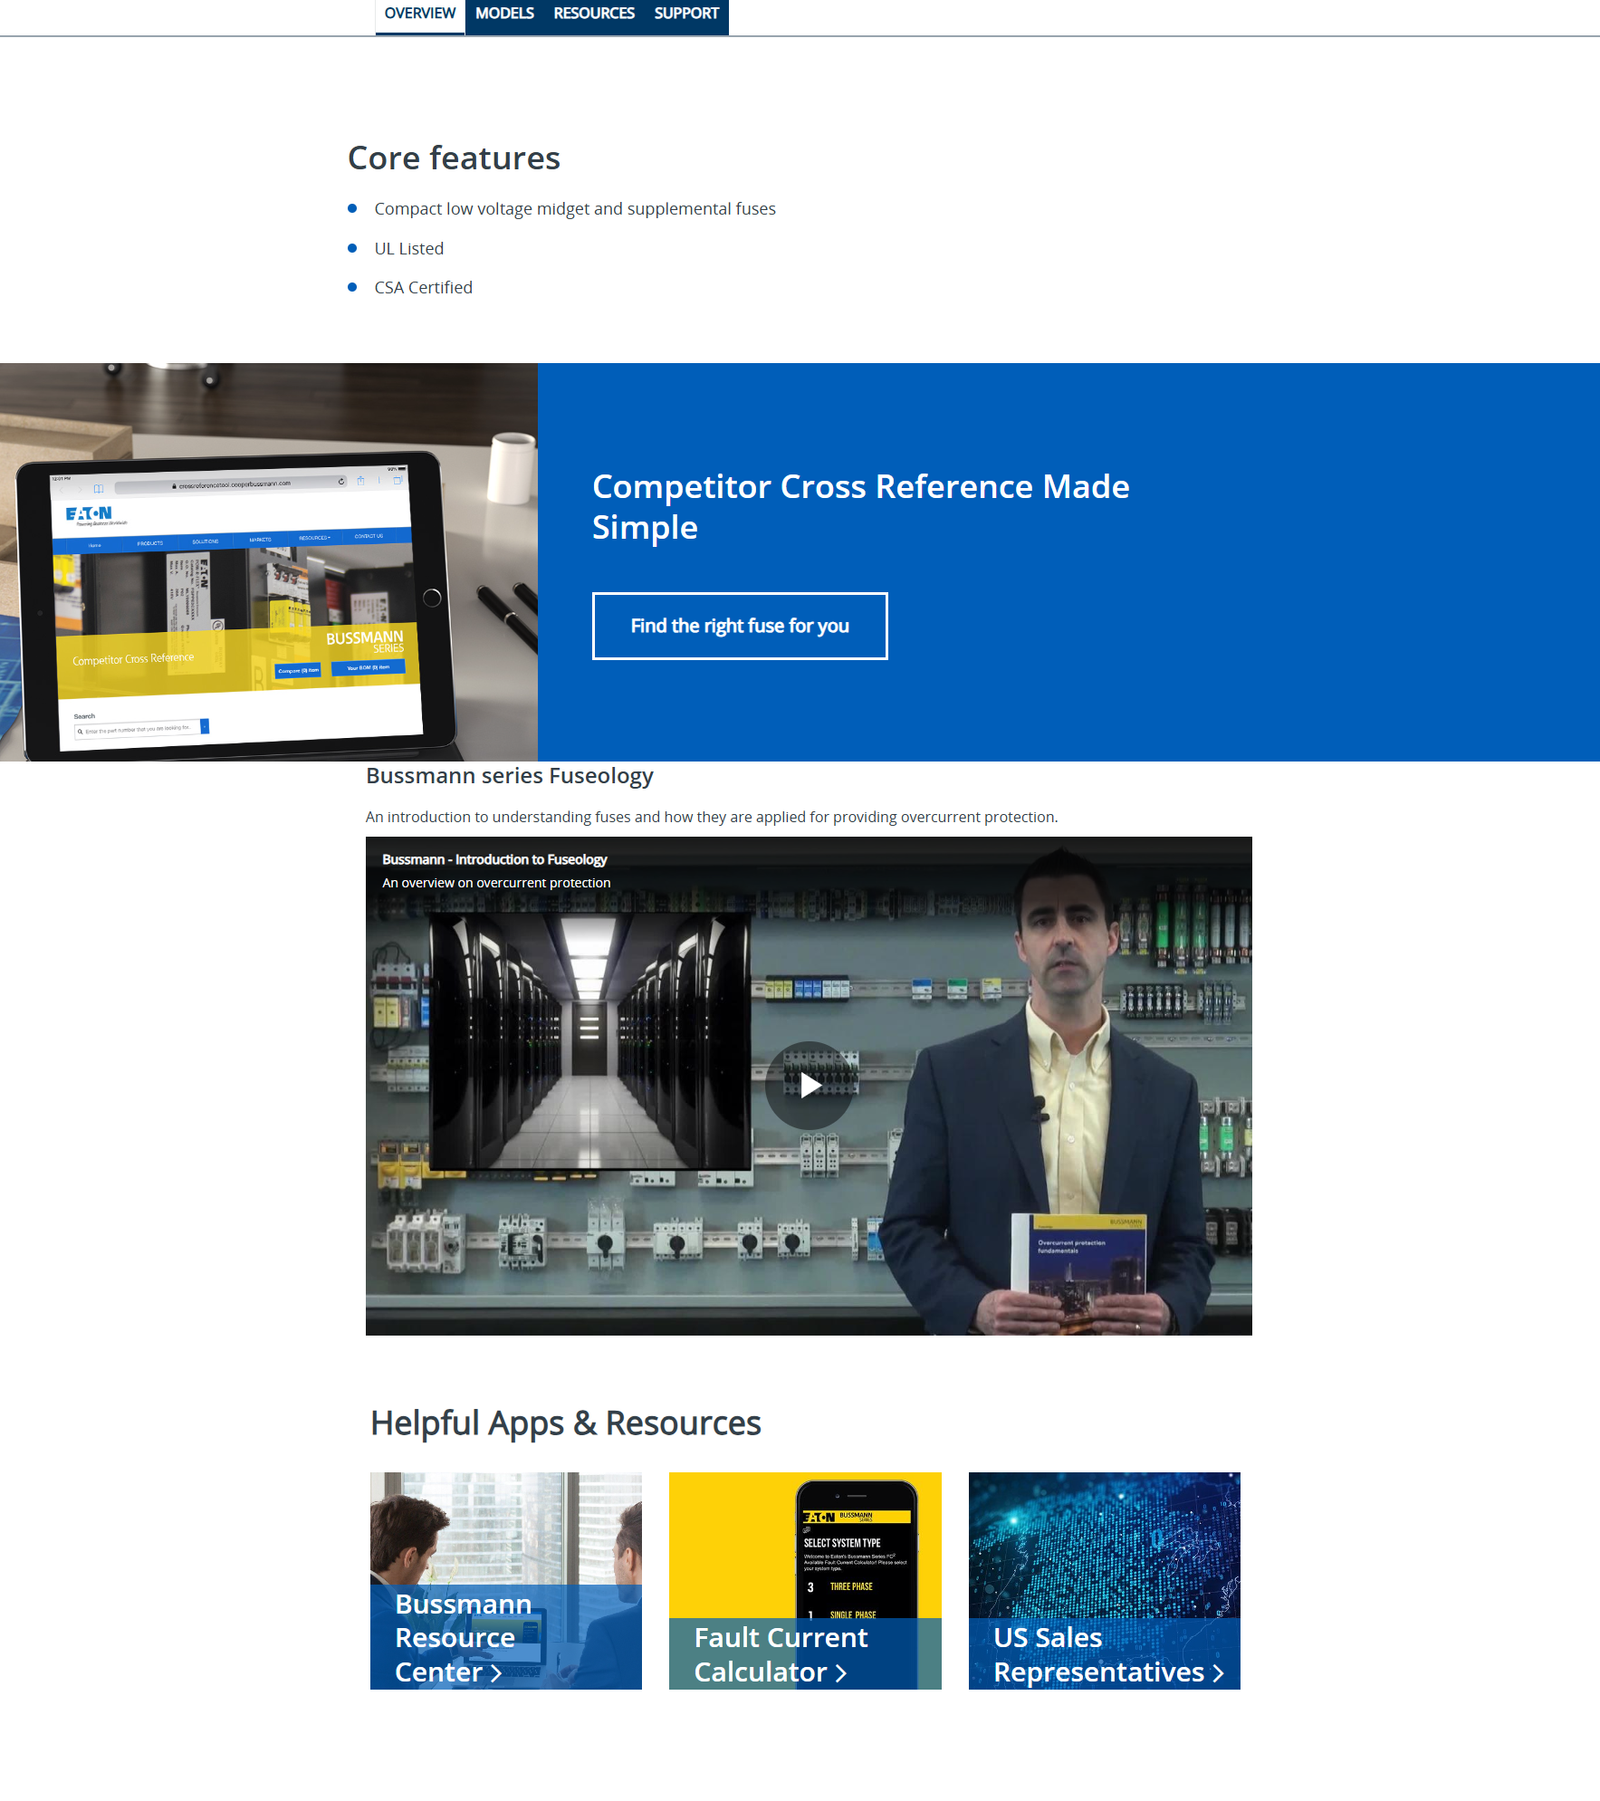Click the video title Bussmann - Introduction to Fuseology
1600x1801 pixels.
(494, 859)
